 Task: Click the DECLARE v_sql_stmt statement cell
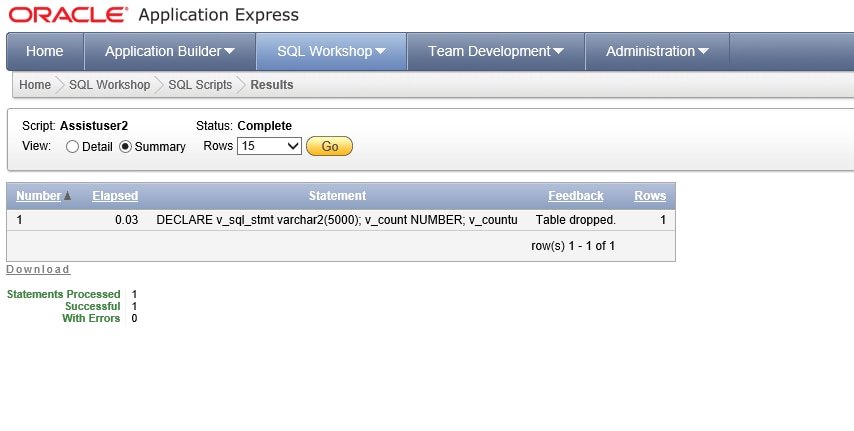click(337, 220)
